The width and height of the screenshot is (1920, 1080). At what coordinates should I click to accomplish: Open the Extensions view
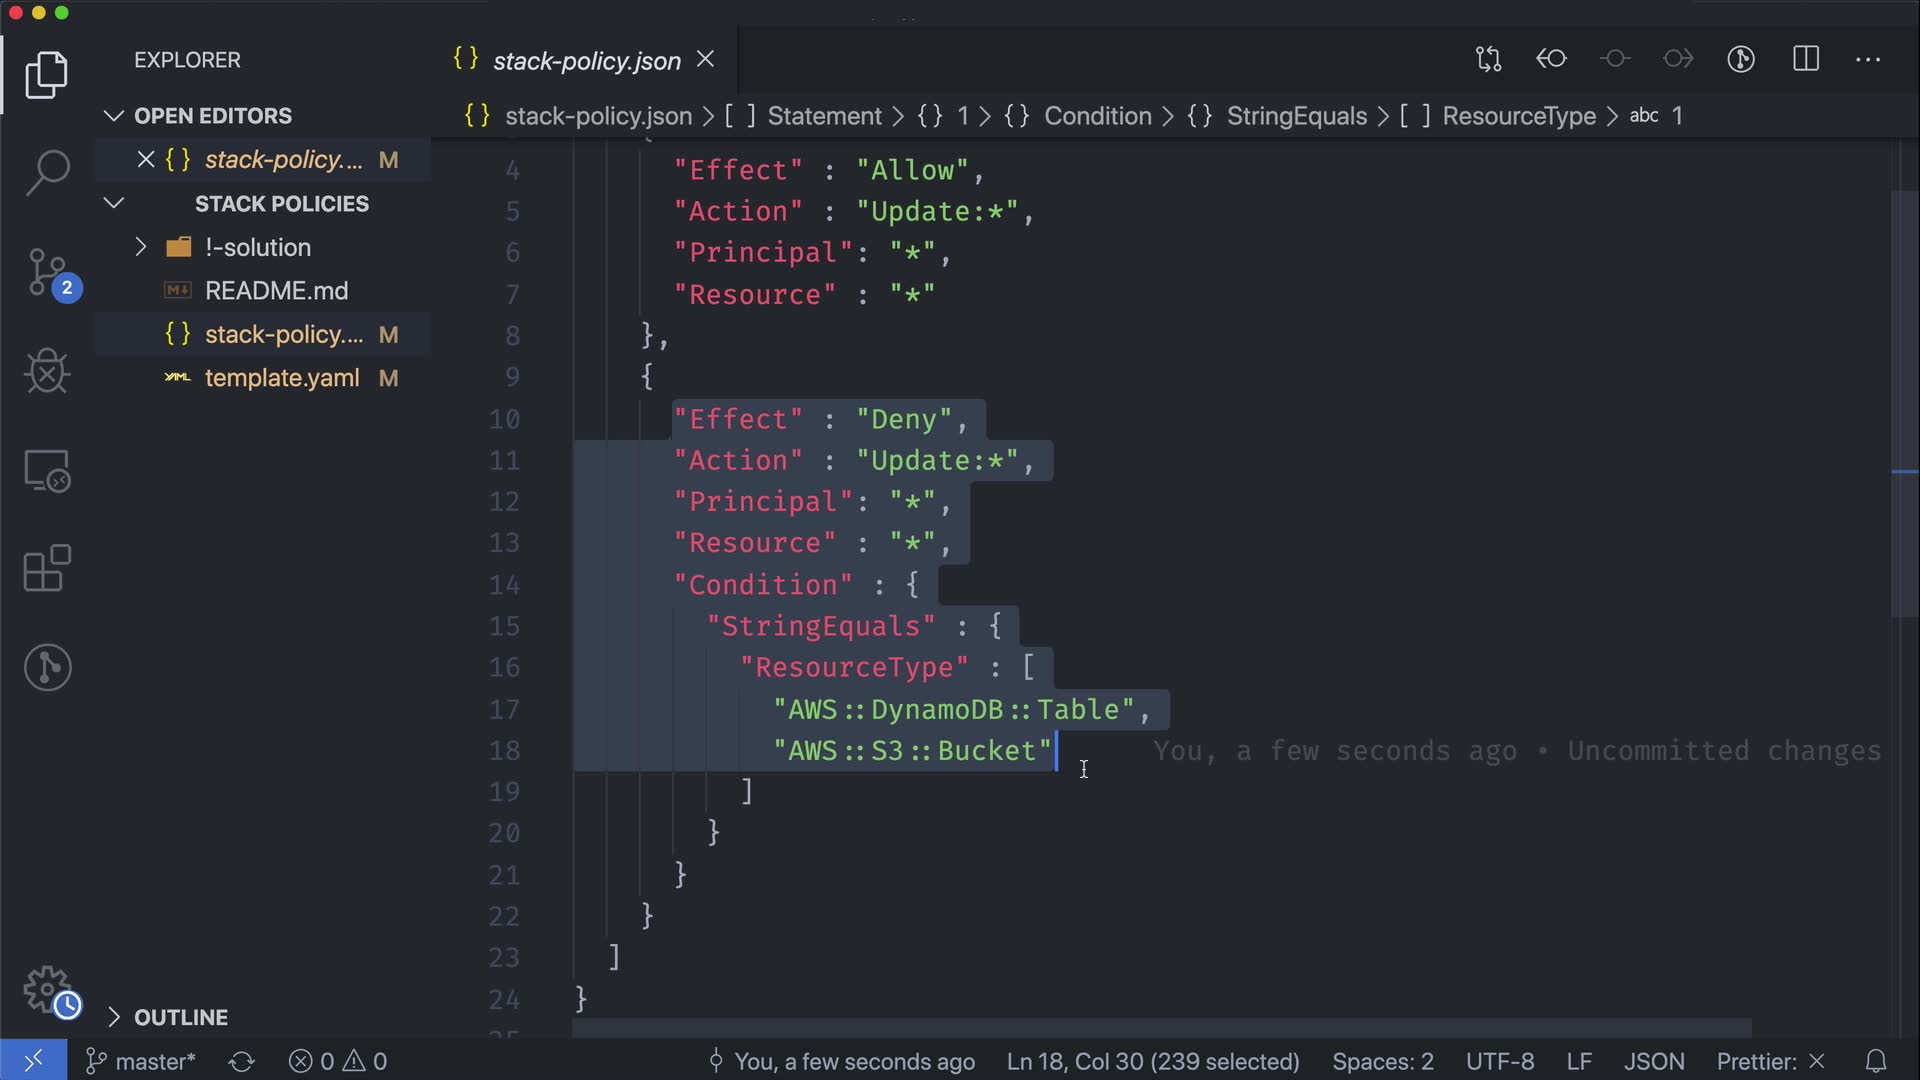[47, 568]
